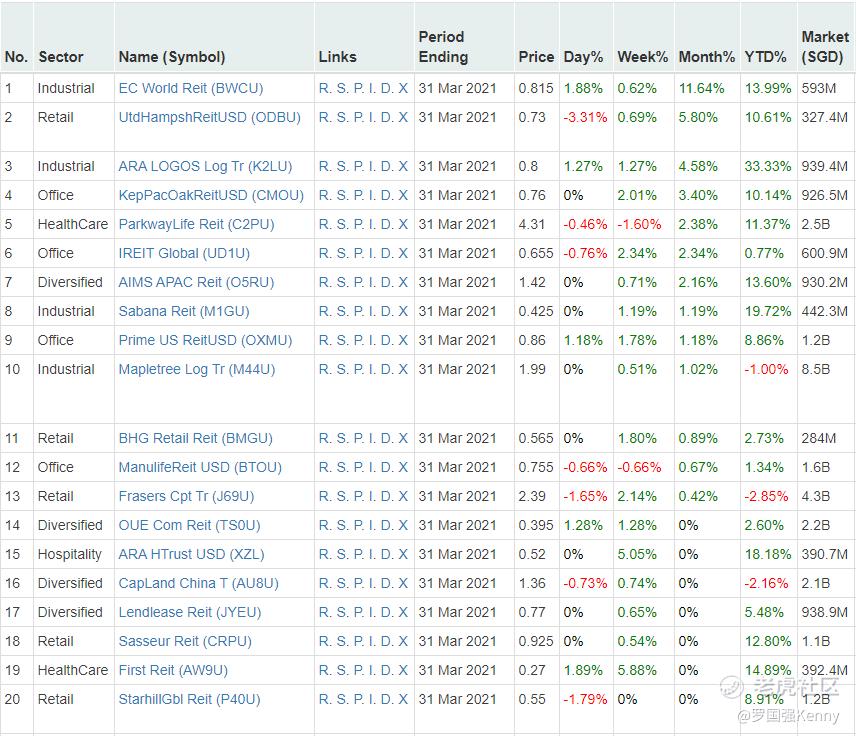The image size is (856, 736).
Task: Select the -2.85% YTD value for Frasers Cpt Tr
Action: [766, 496]
